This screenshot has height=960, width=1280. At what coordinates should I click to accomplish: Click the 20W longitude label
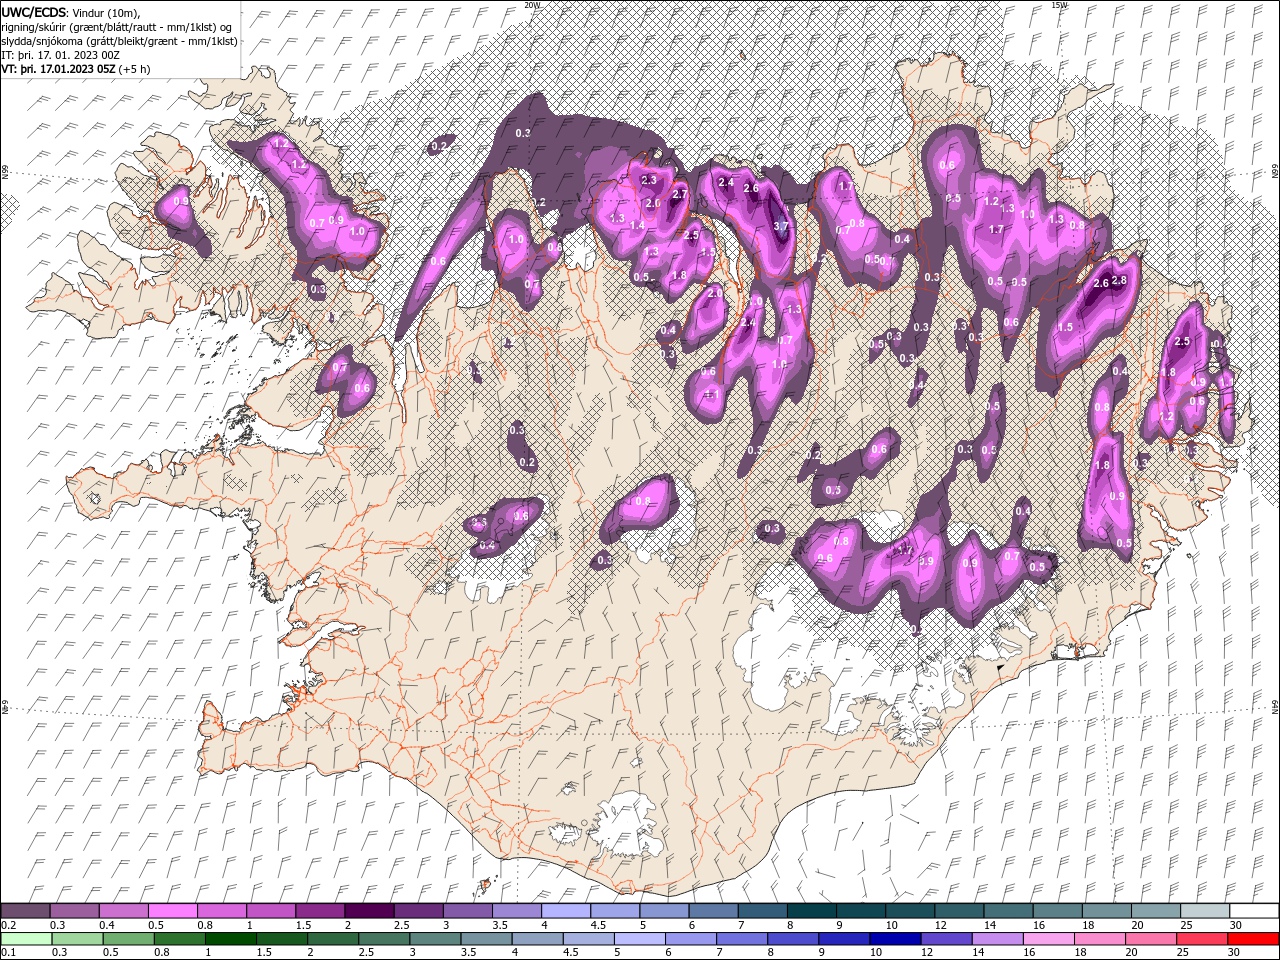pyautogui.click(x=532, y=5)
